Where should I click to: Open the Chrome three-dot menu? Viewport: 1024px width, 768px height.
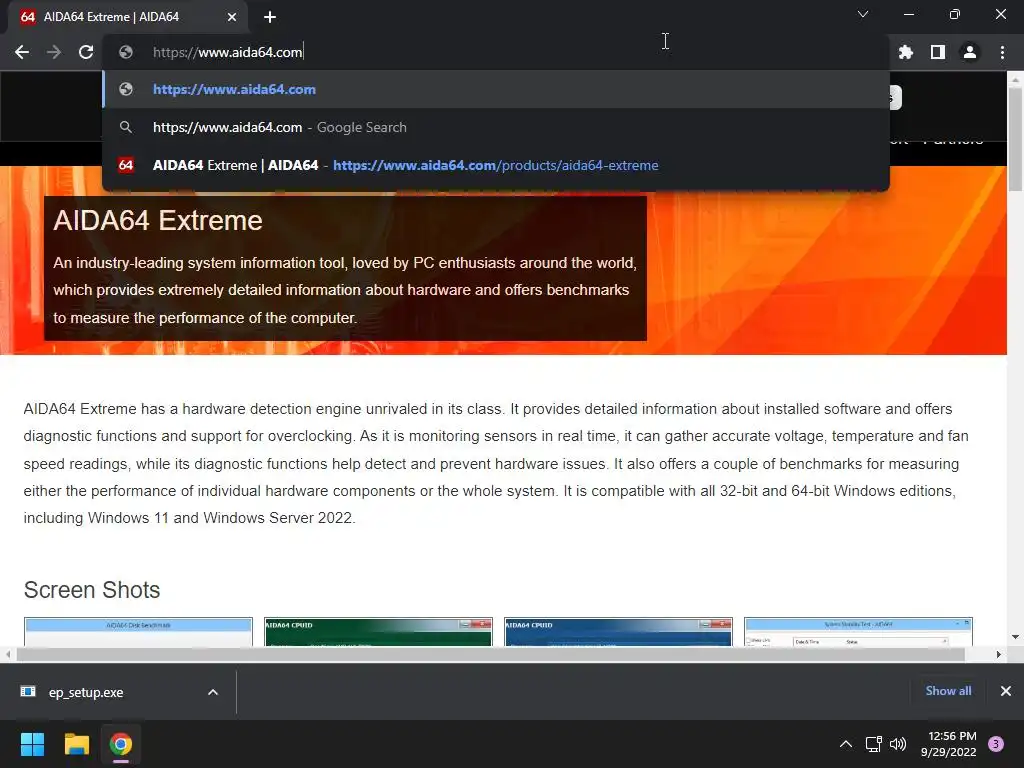(1002, 52)
